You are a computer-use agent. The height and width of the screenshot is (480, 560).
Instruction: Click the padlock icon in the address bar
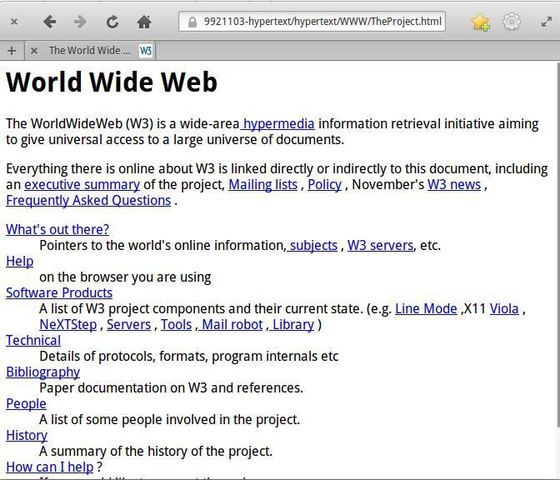point(192,22)
